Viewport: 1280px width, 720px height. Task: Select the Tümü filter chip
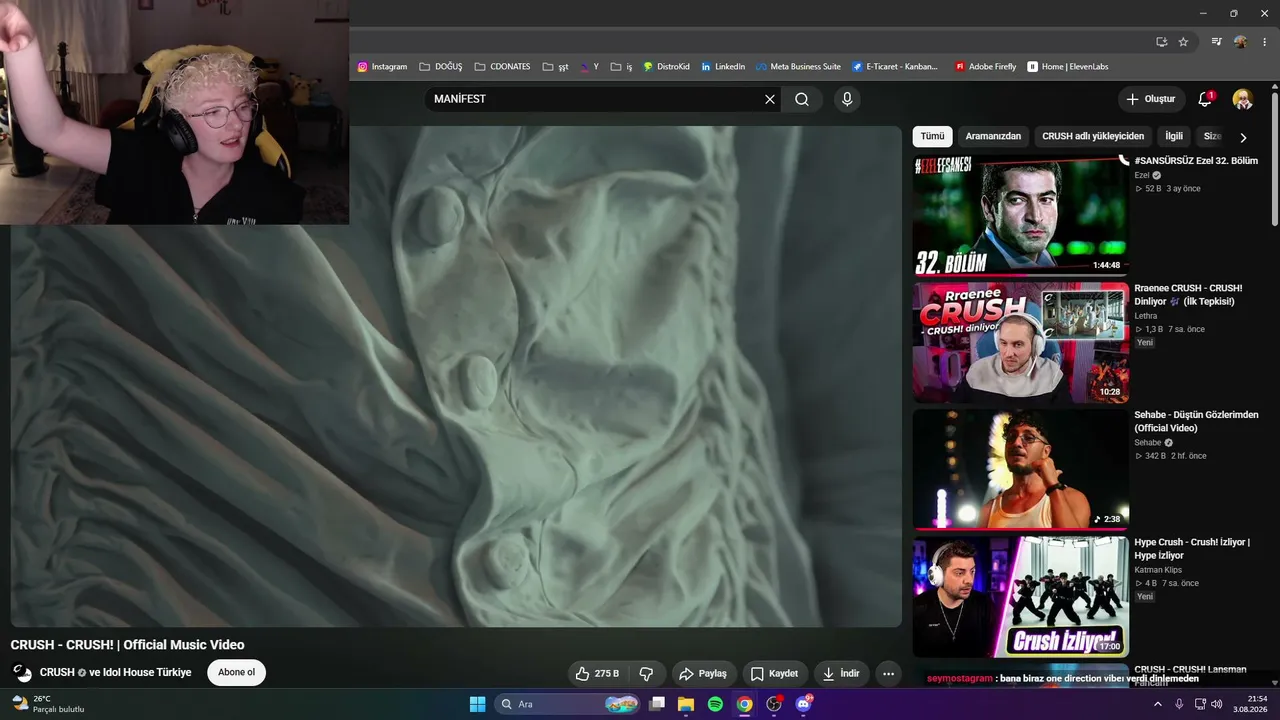932,136
